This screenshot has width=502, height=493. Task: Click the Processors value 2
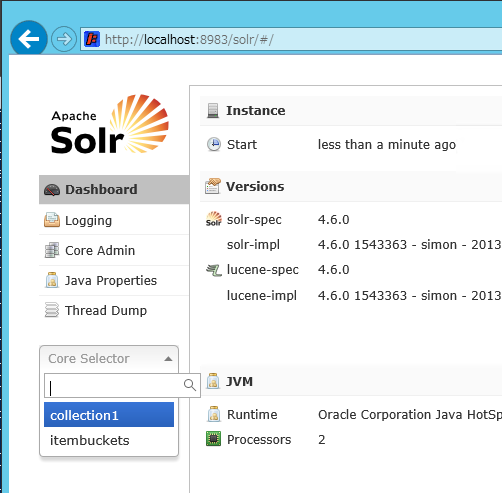coord(322,440)
